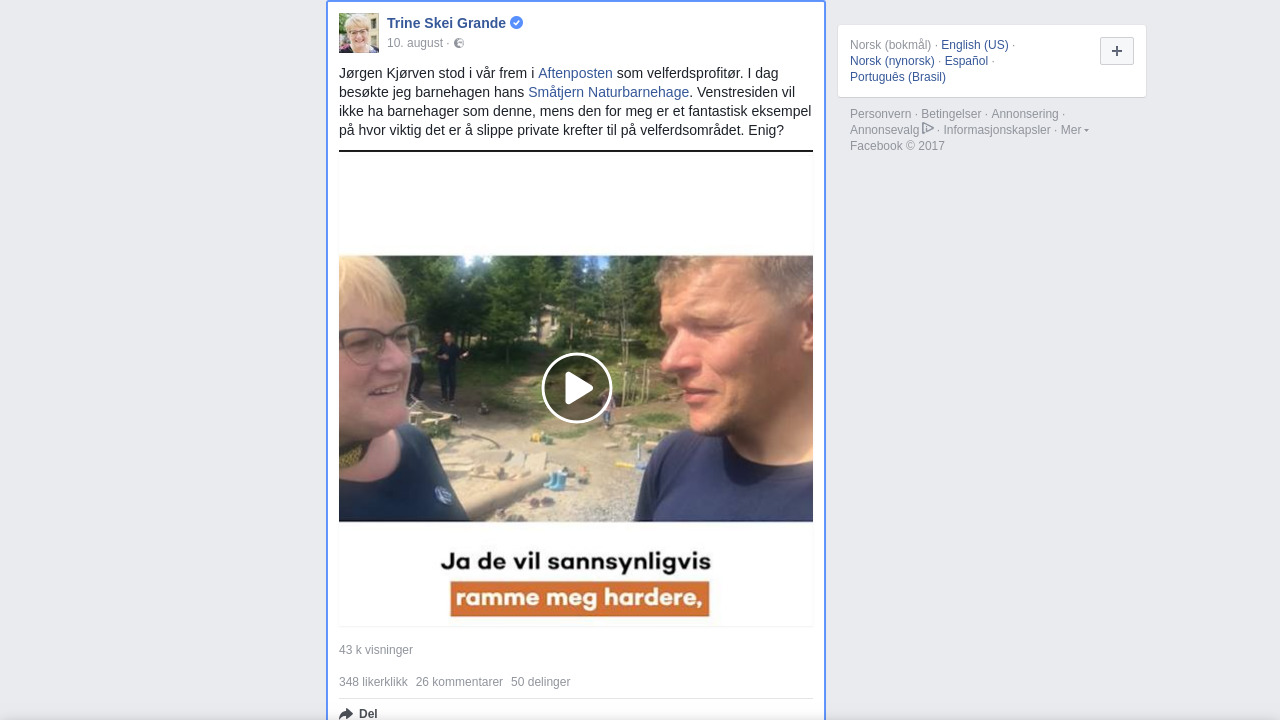1280x720 pixels.
Task: Click the 10. august timestamp
Action: tap(415, 43)
